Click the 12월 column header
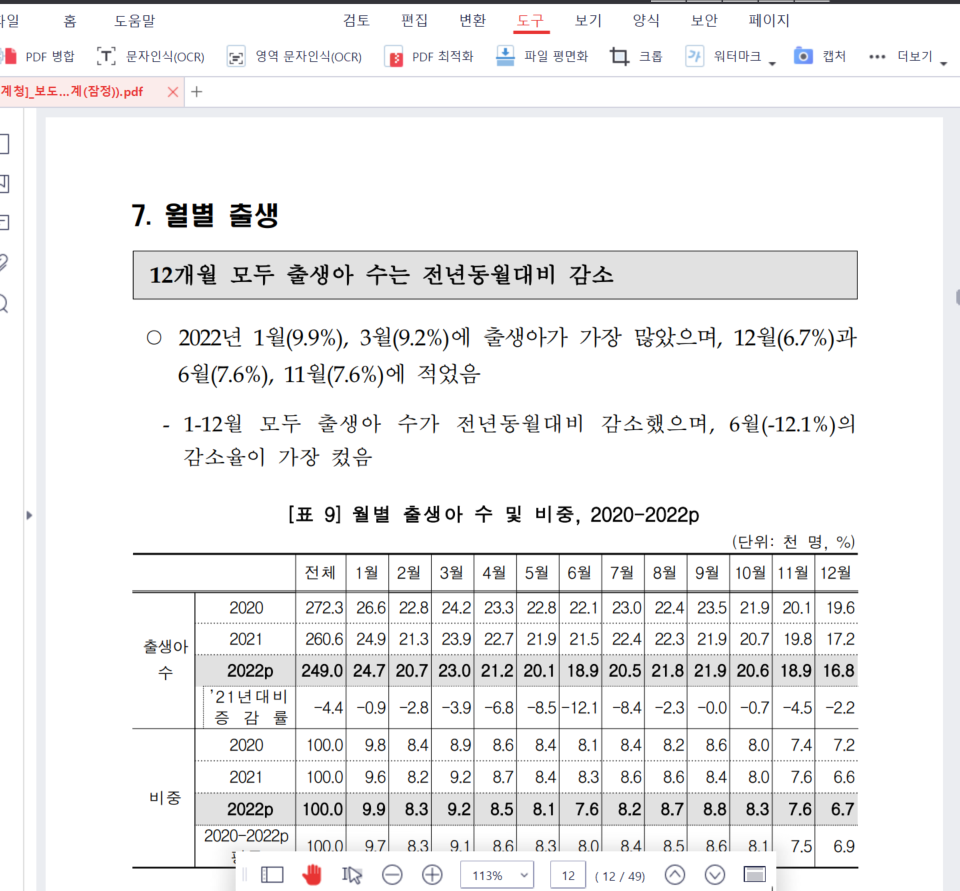The height and width of the screenshot is (891, 960). coord(836,573)
